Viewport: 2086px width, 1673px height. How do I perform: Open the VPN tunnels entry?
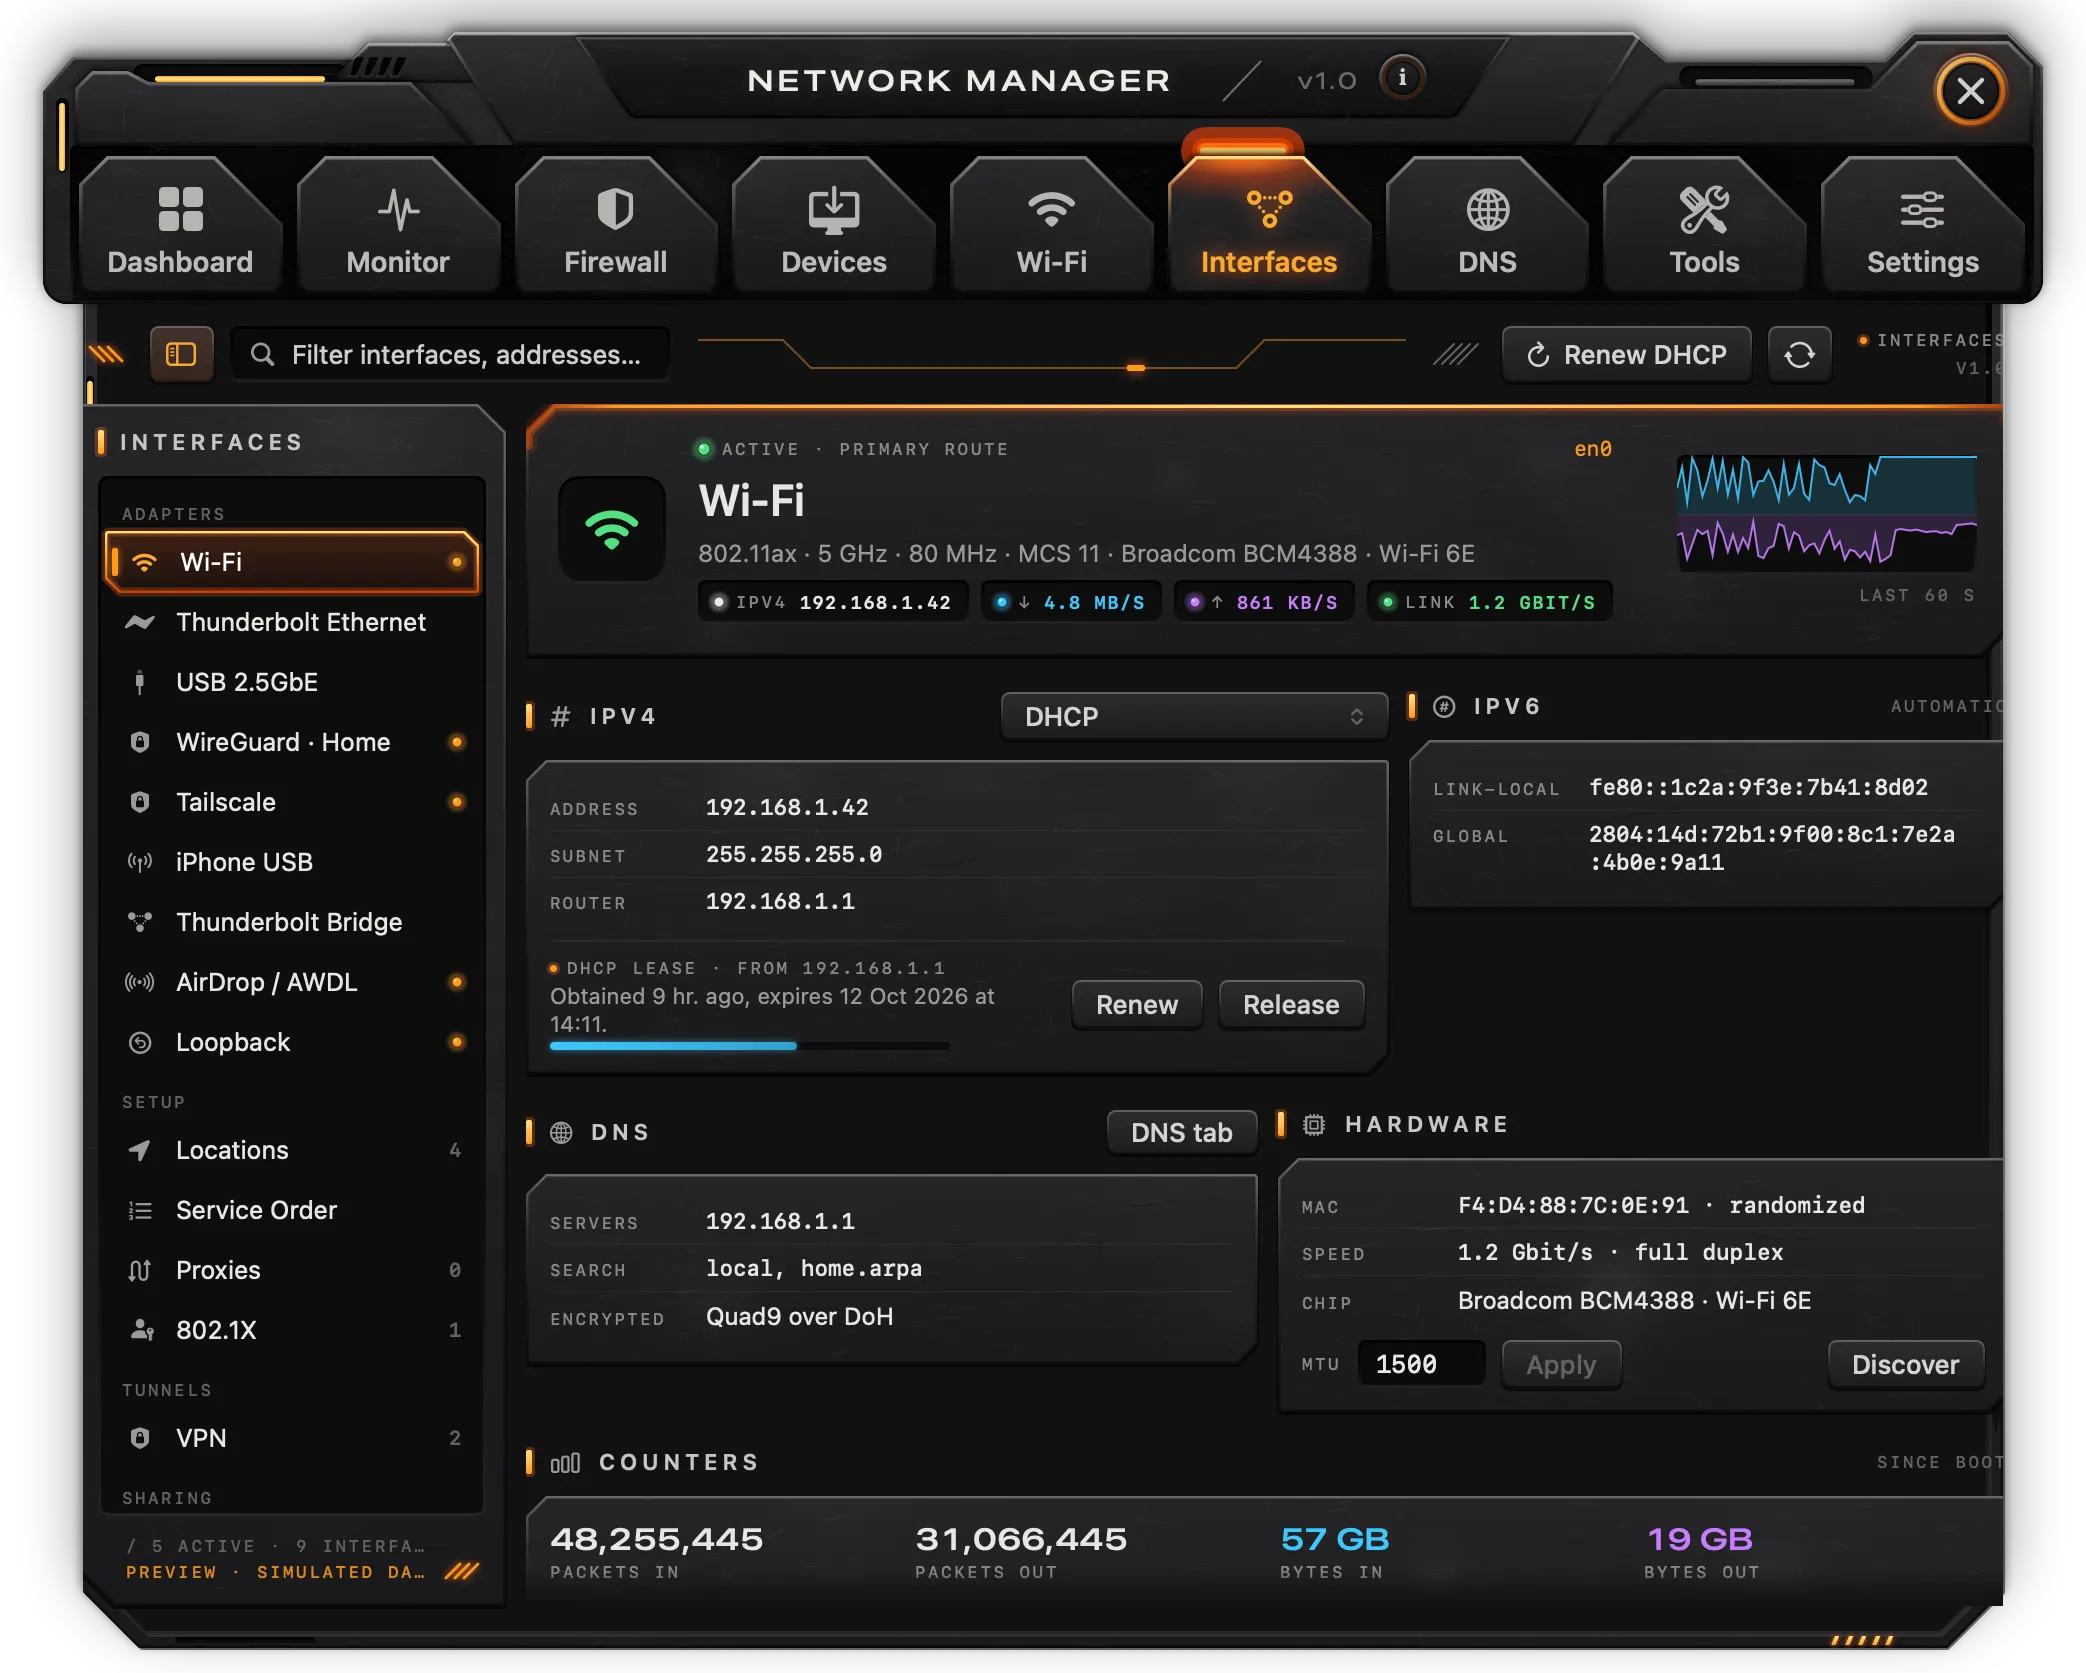tap(292, 1438)
